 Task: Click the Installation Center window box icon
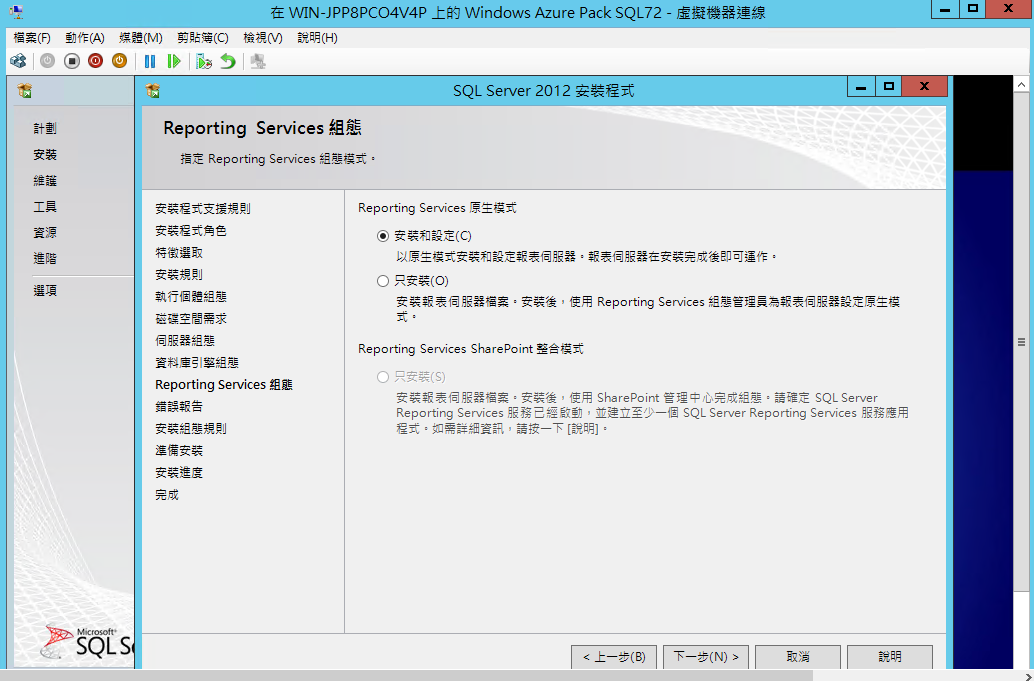pyautogui.click(x=25, y=90)
